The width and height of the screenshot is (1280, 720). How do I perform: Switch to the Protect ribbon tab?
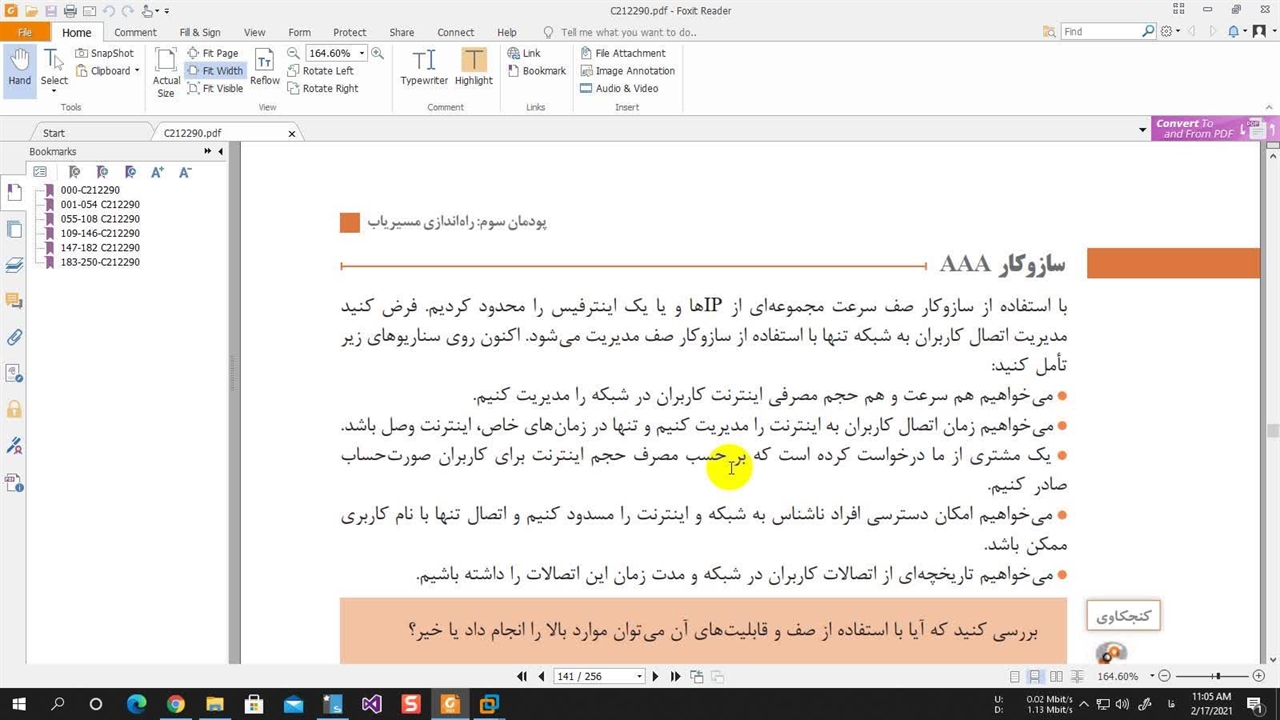pos(349,32)
